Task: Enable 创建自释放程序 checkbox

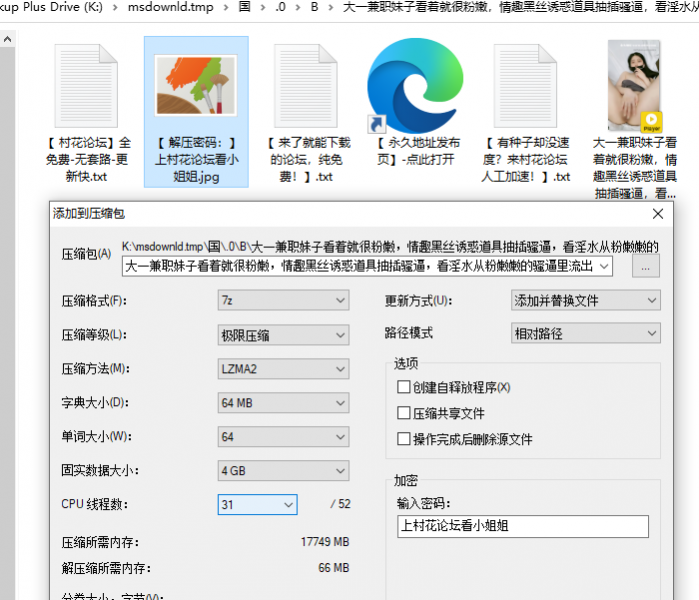Action: 404,387
